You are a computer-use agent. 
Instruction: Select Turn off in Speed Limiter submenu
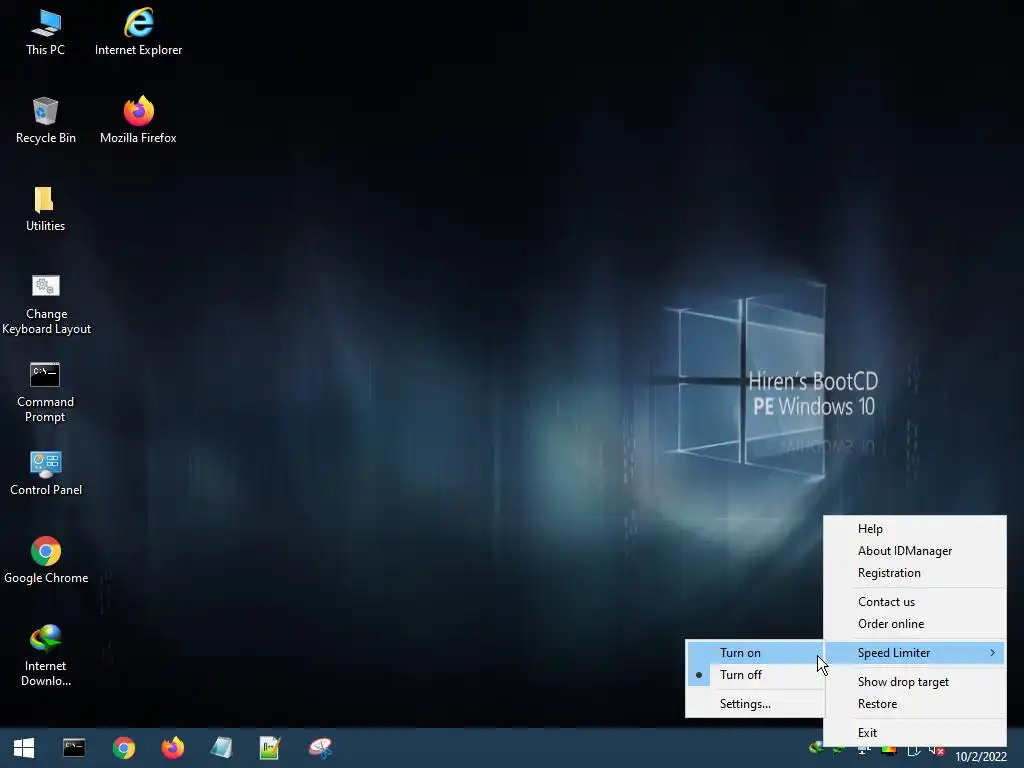tap(756, 675)
